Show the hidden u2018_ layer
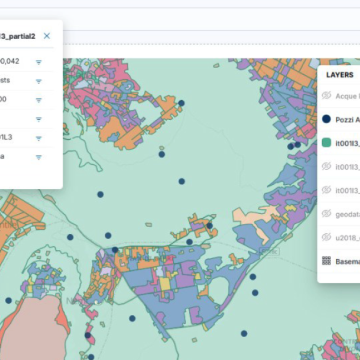 tap(326, 237)
